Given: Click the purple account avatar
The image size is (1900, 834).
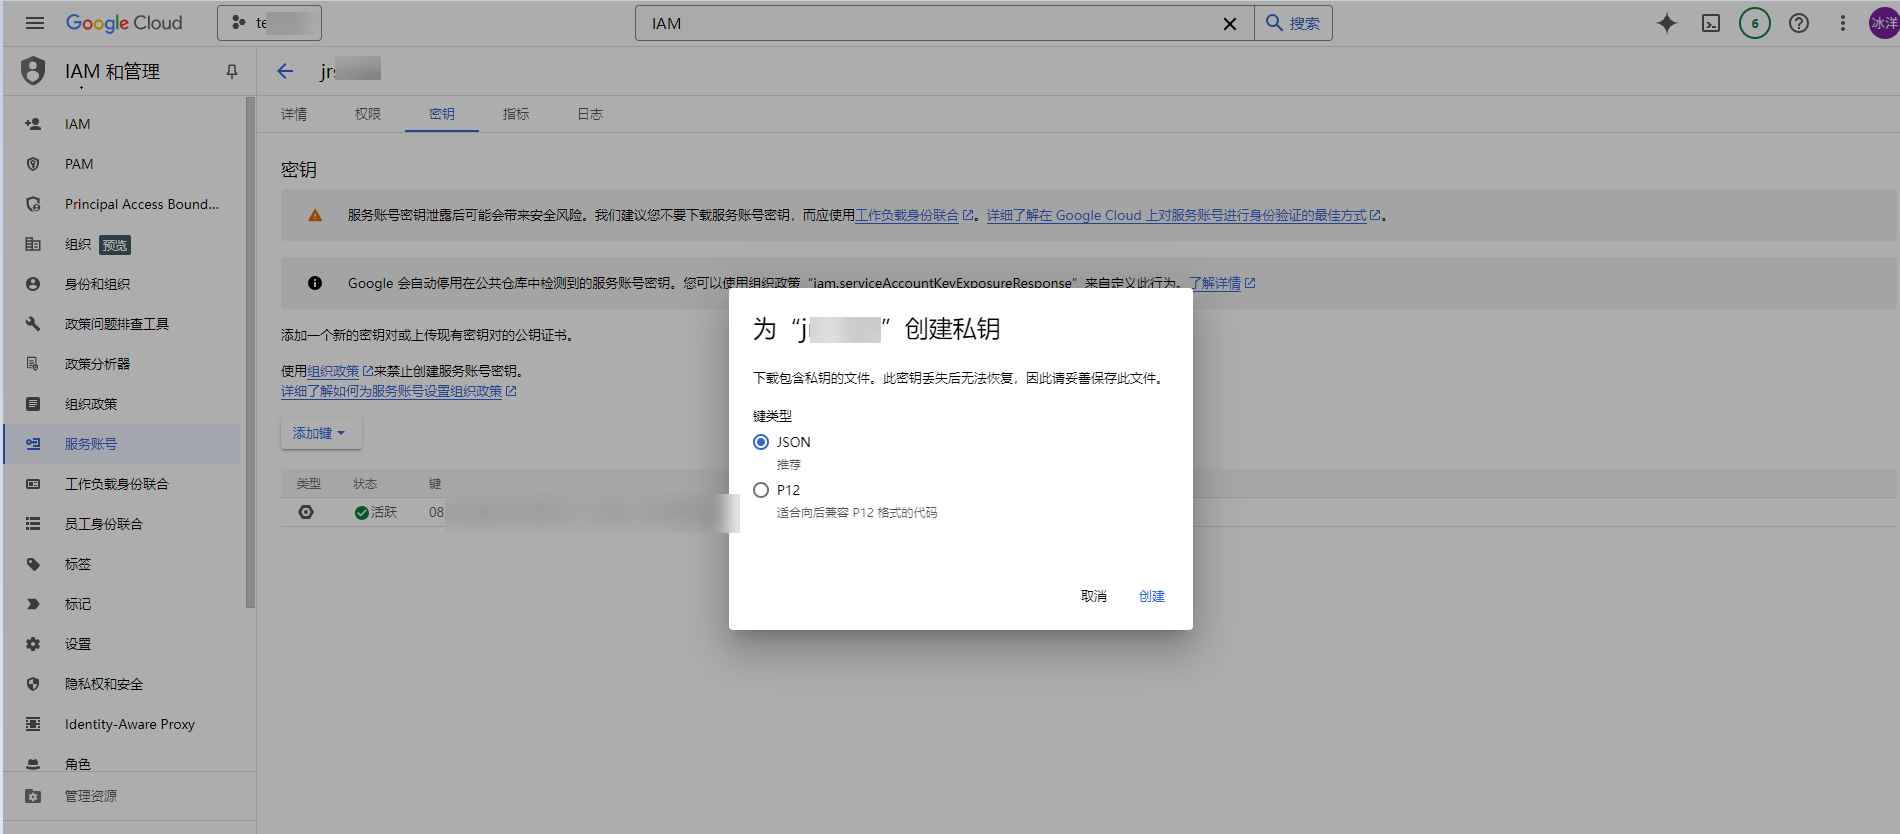Looking at the screenshot, I should 1884,23.
